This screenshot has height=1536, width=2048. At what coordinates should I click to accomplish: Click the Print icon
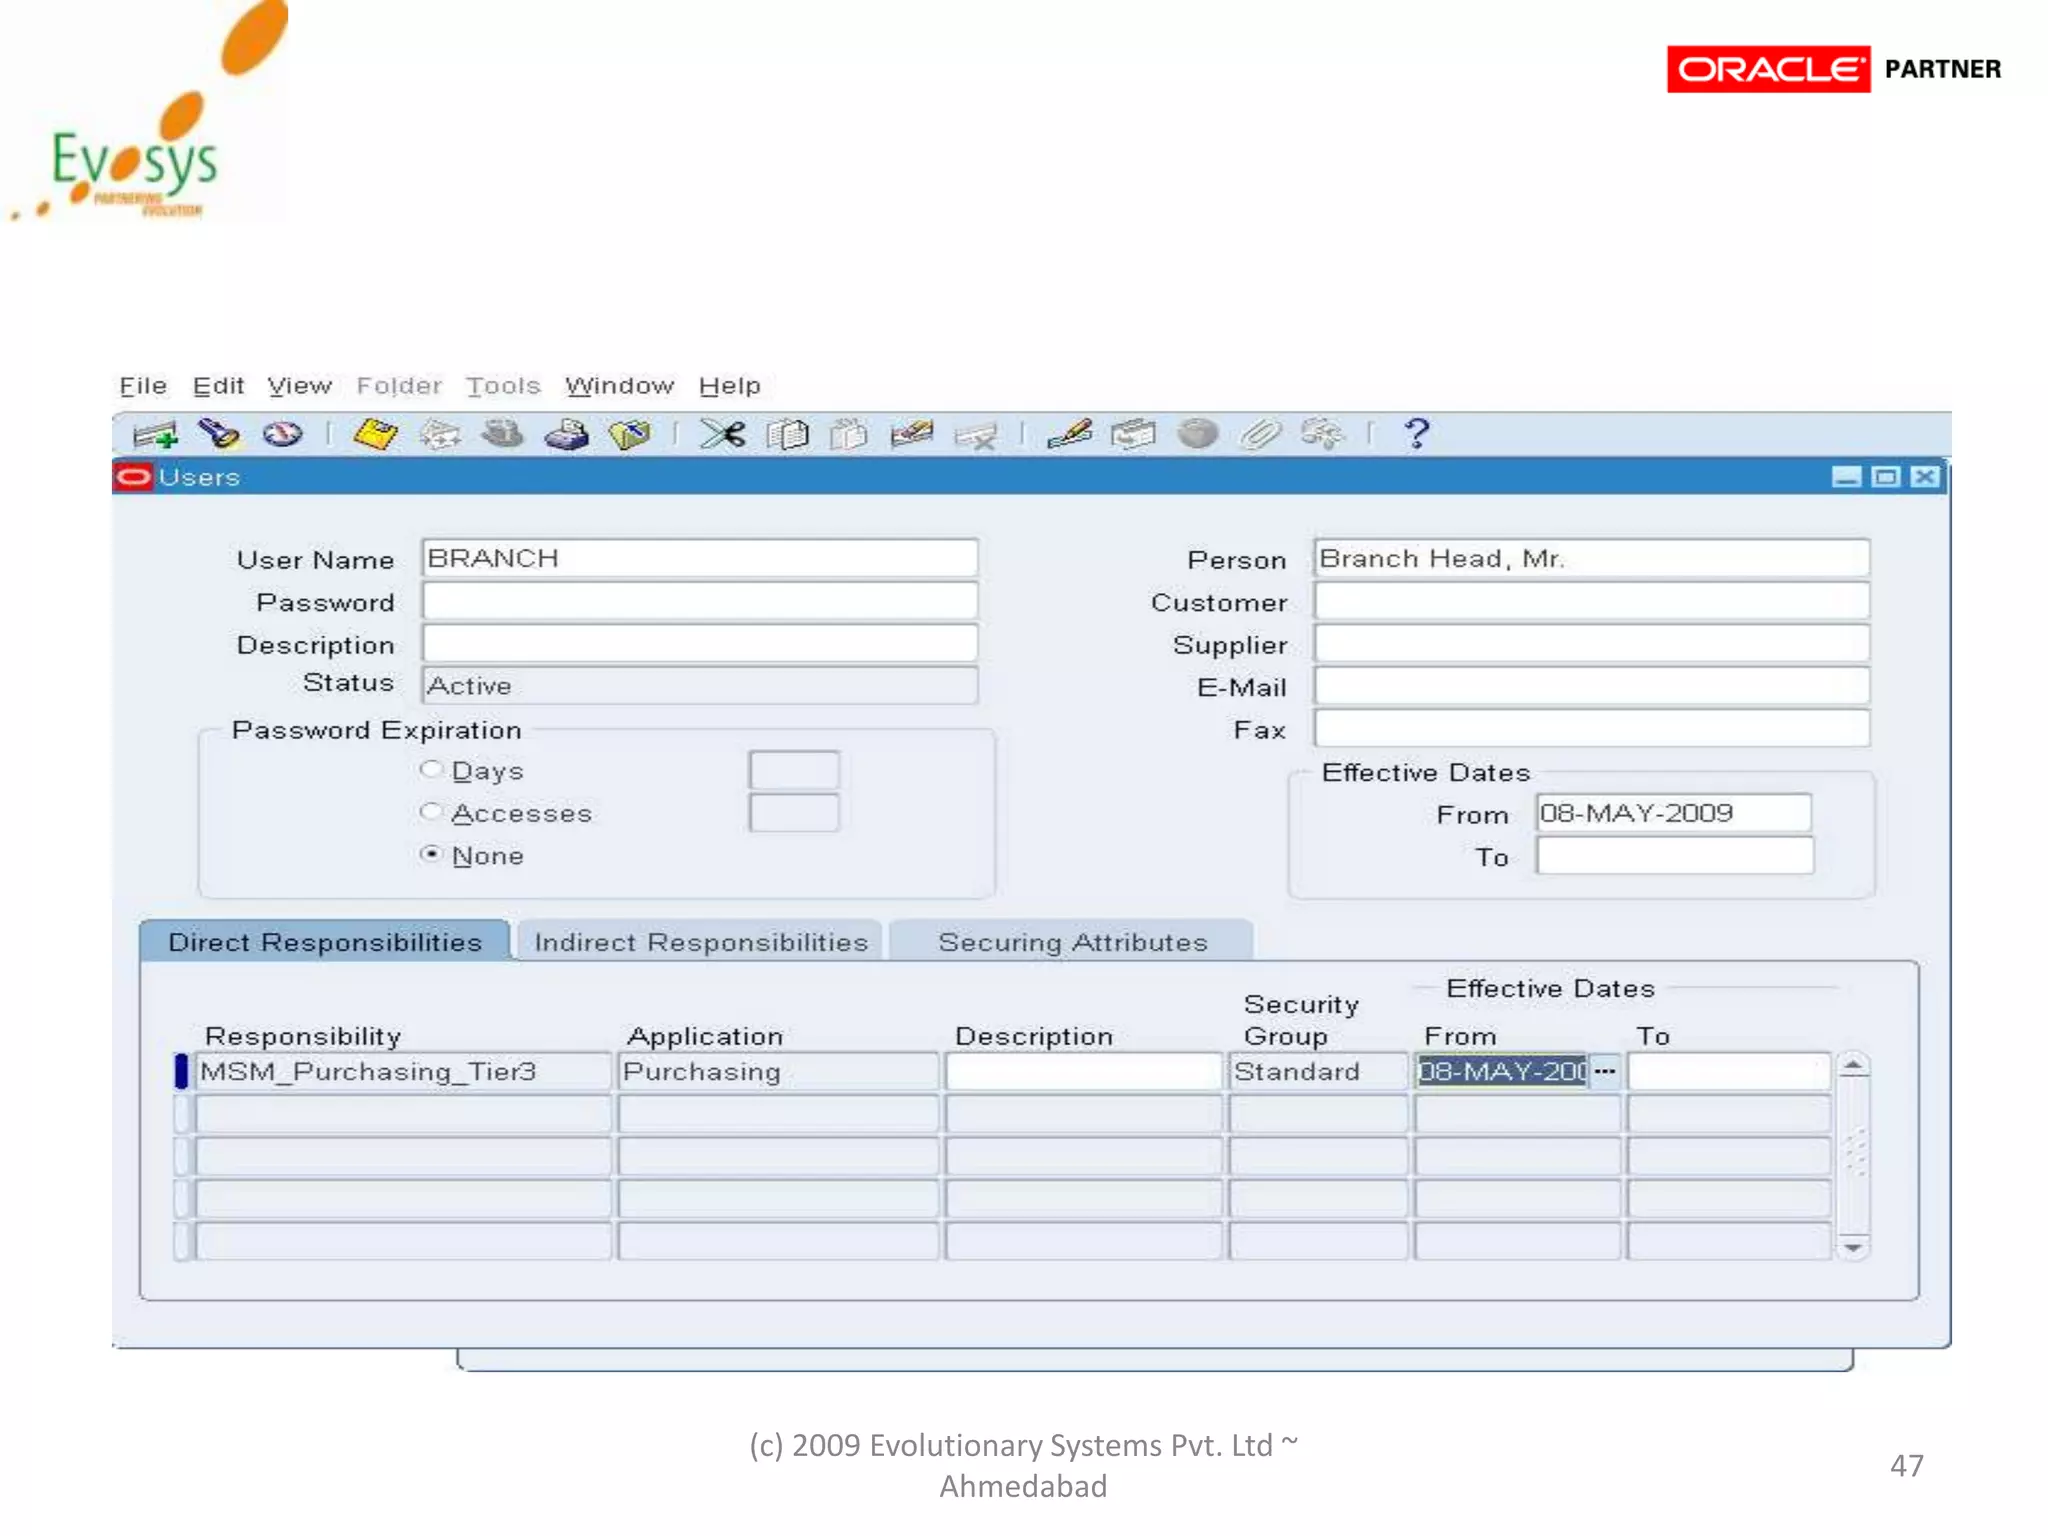pos(566,434)
